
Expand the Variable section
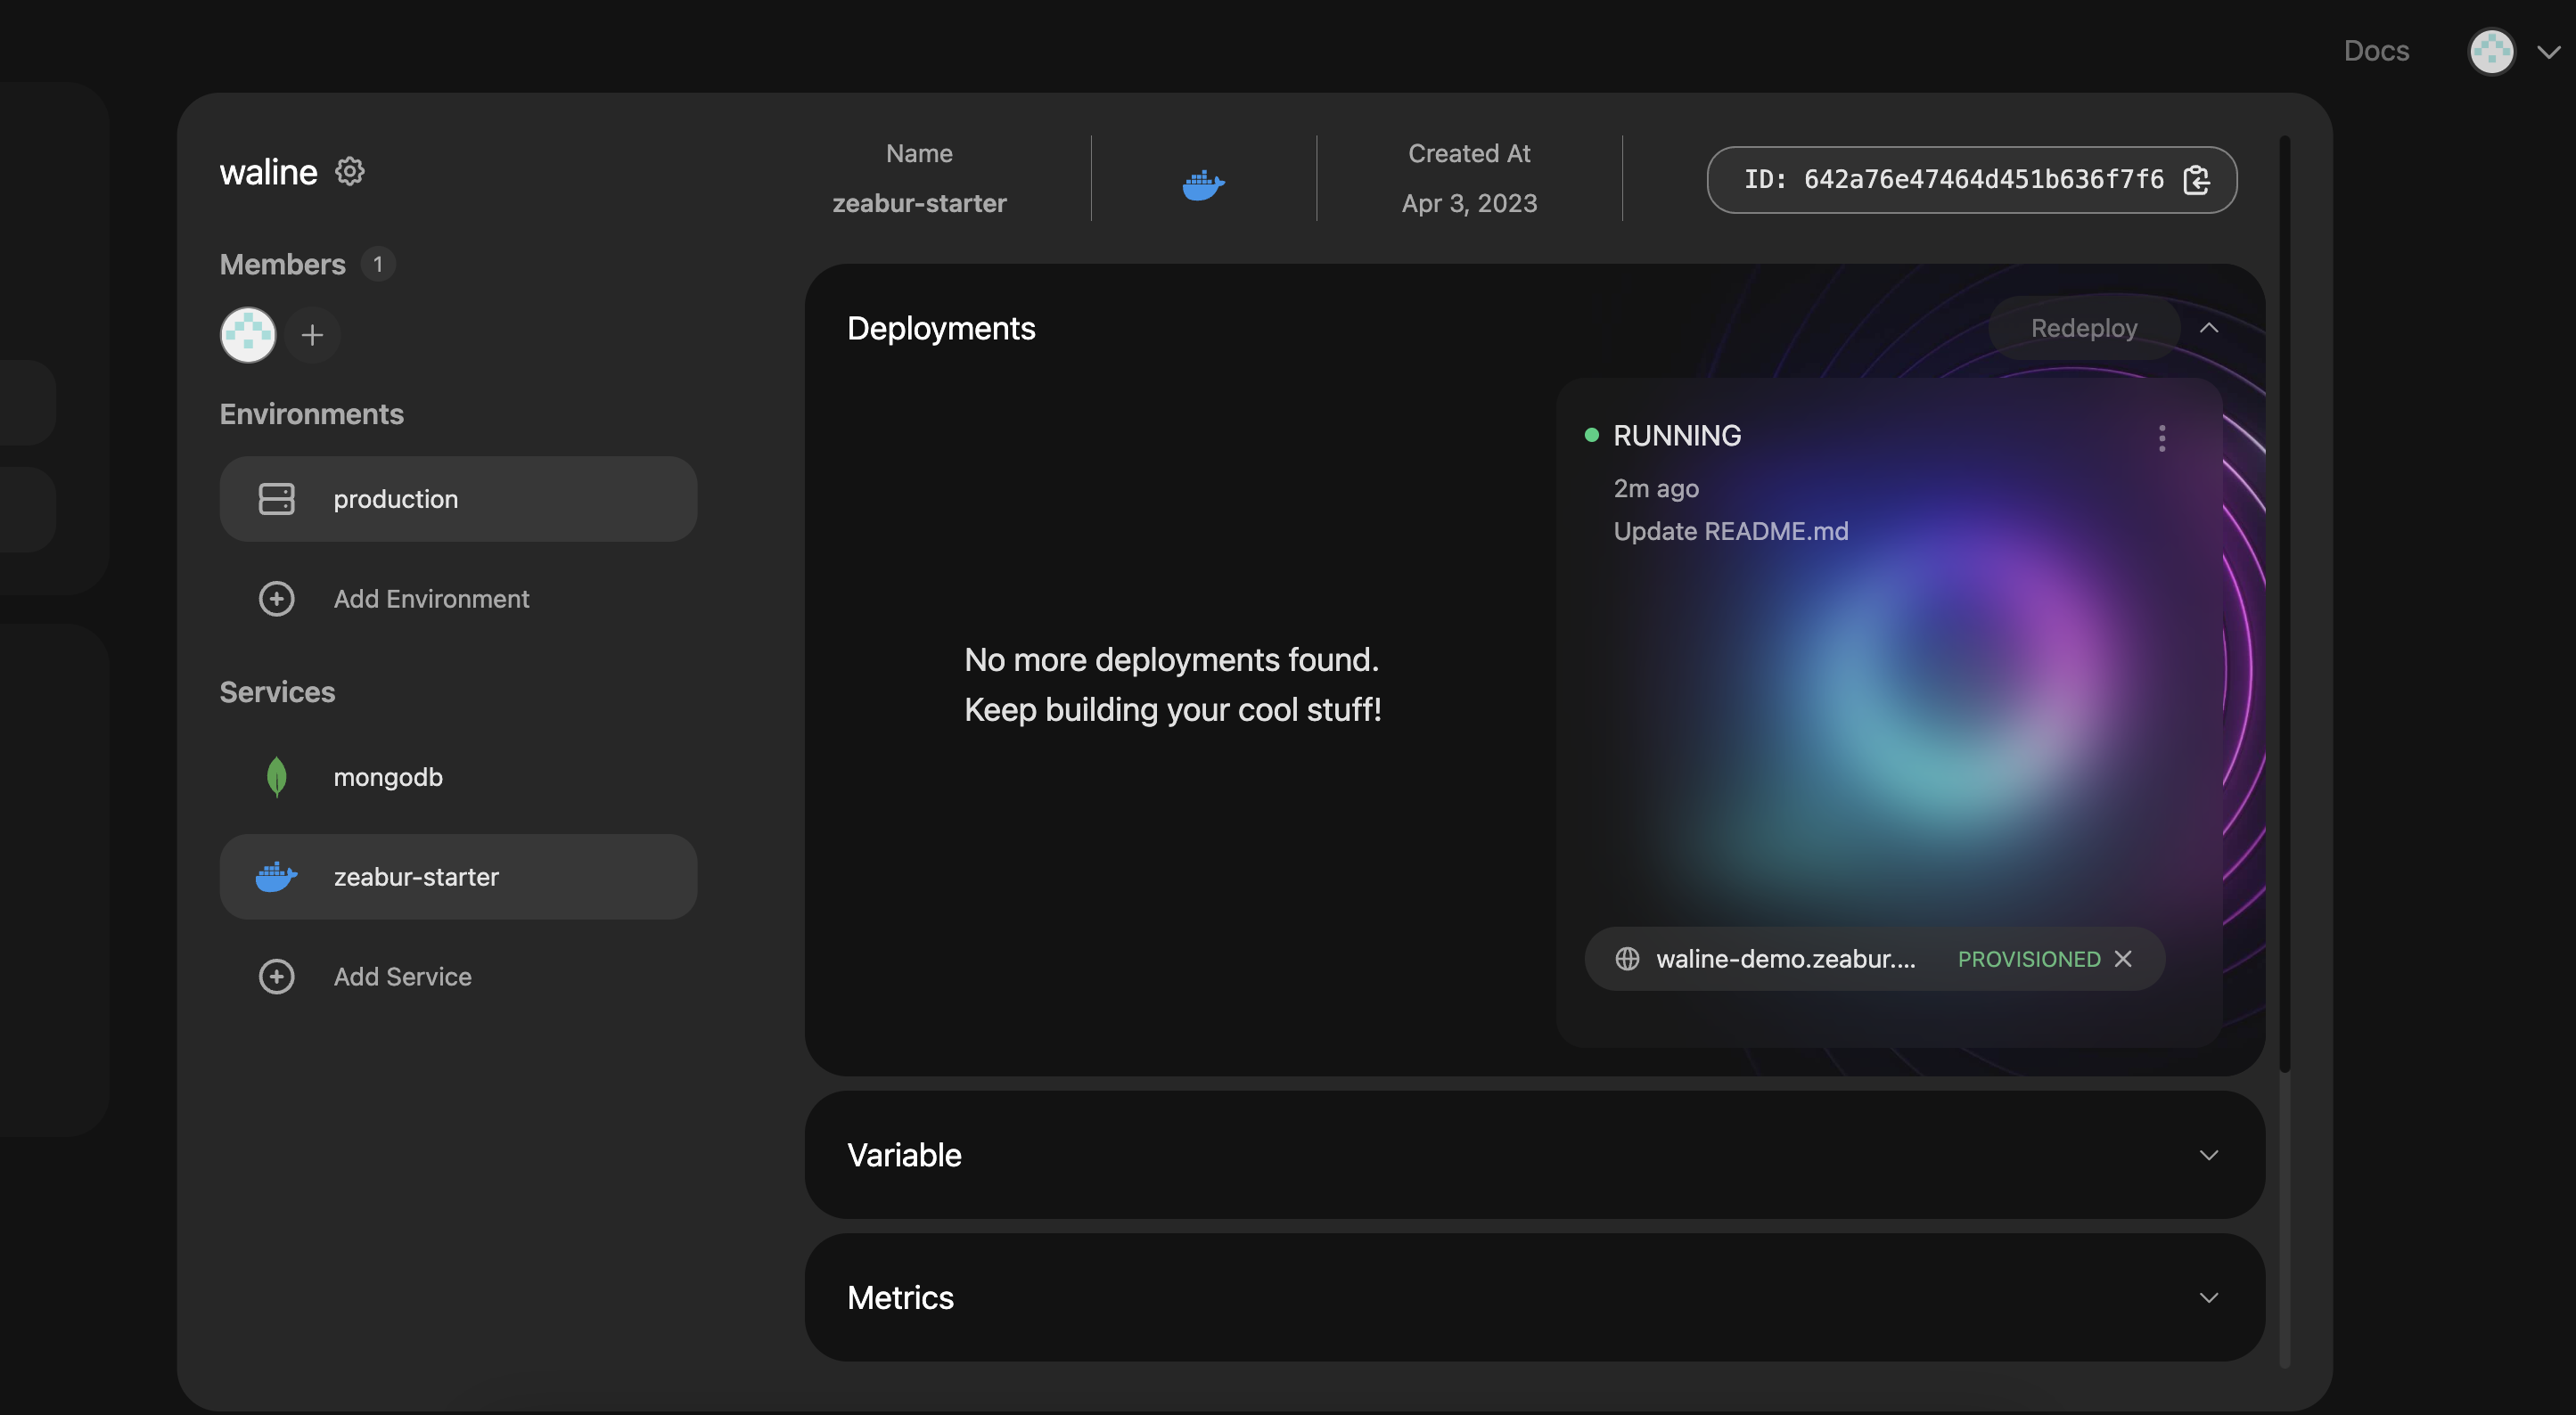point(2209,1155)
